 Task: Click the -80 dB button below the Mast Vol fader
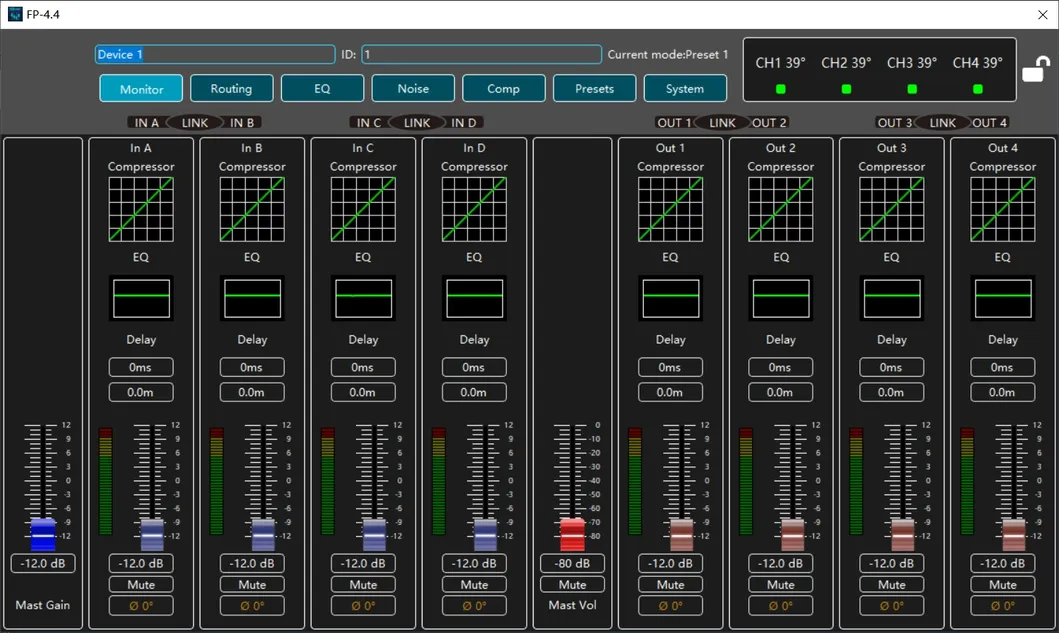coord(572,563)
